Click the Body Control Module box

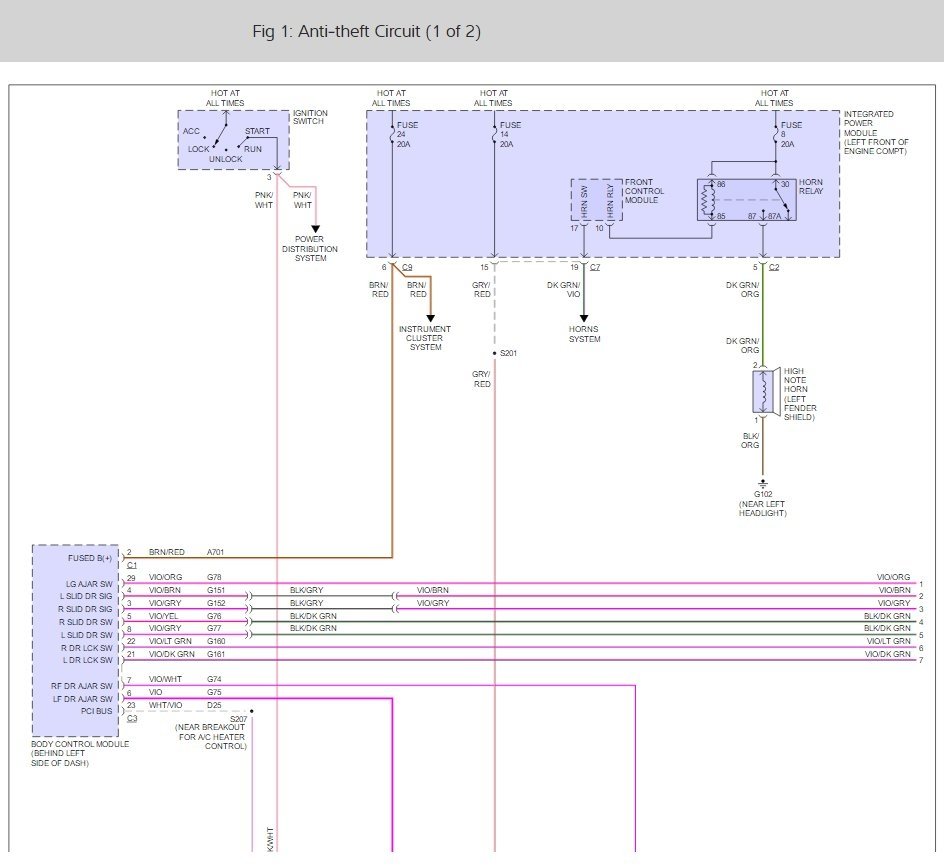pyautogui.click(x=75, y=641)
